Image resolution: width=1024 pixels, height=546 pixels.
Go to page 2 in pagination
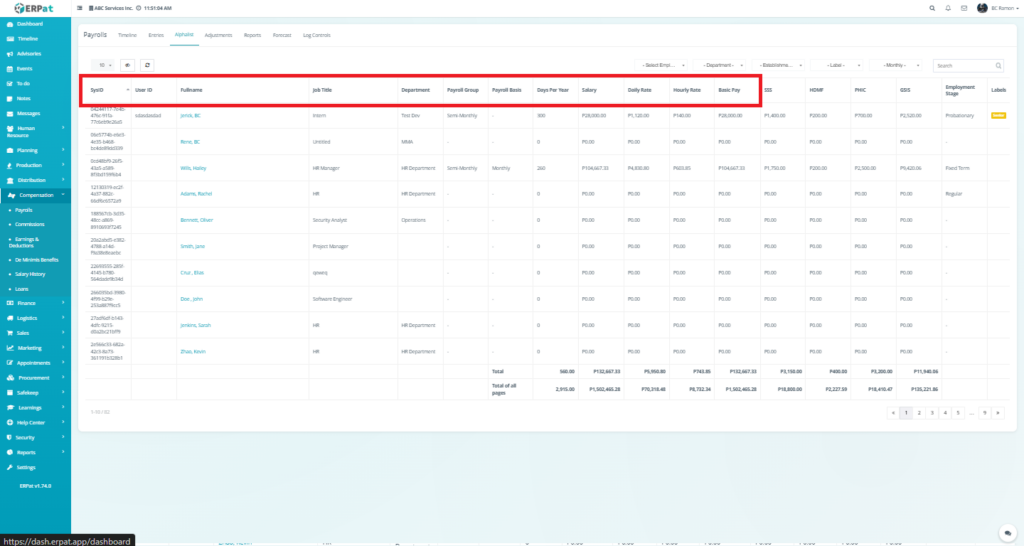point(919,412)
